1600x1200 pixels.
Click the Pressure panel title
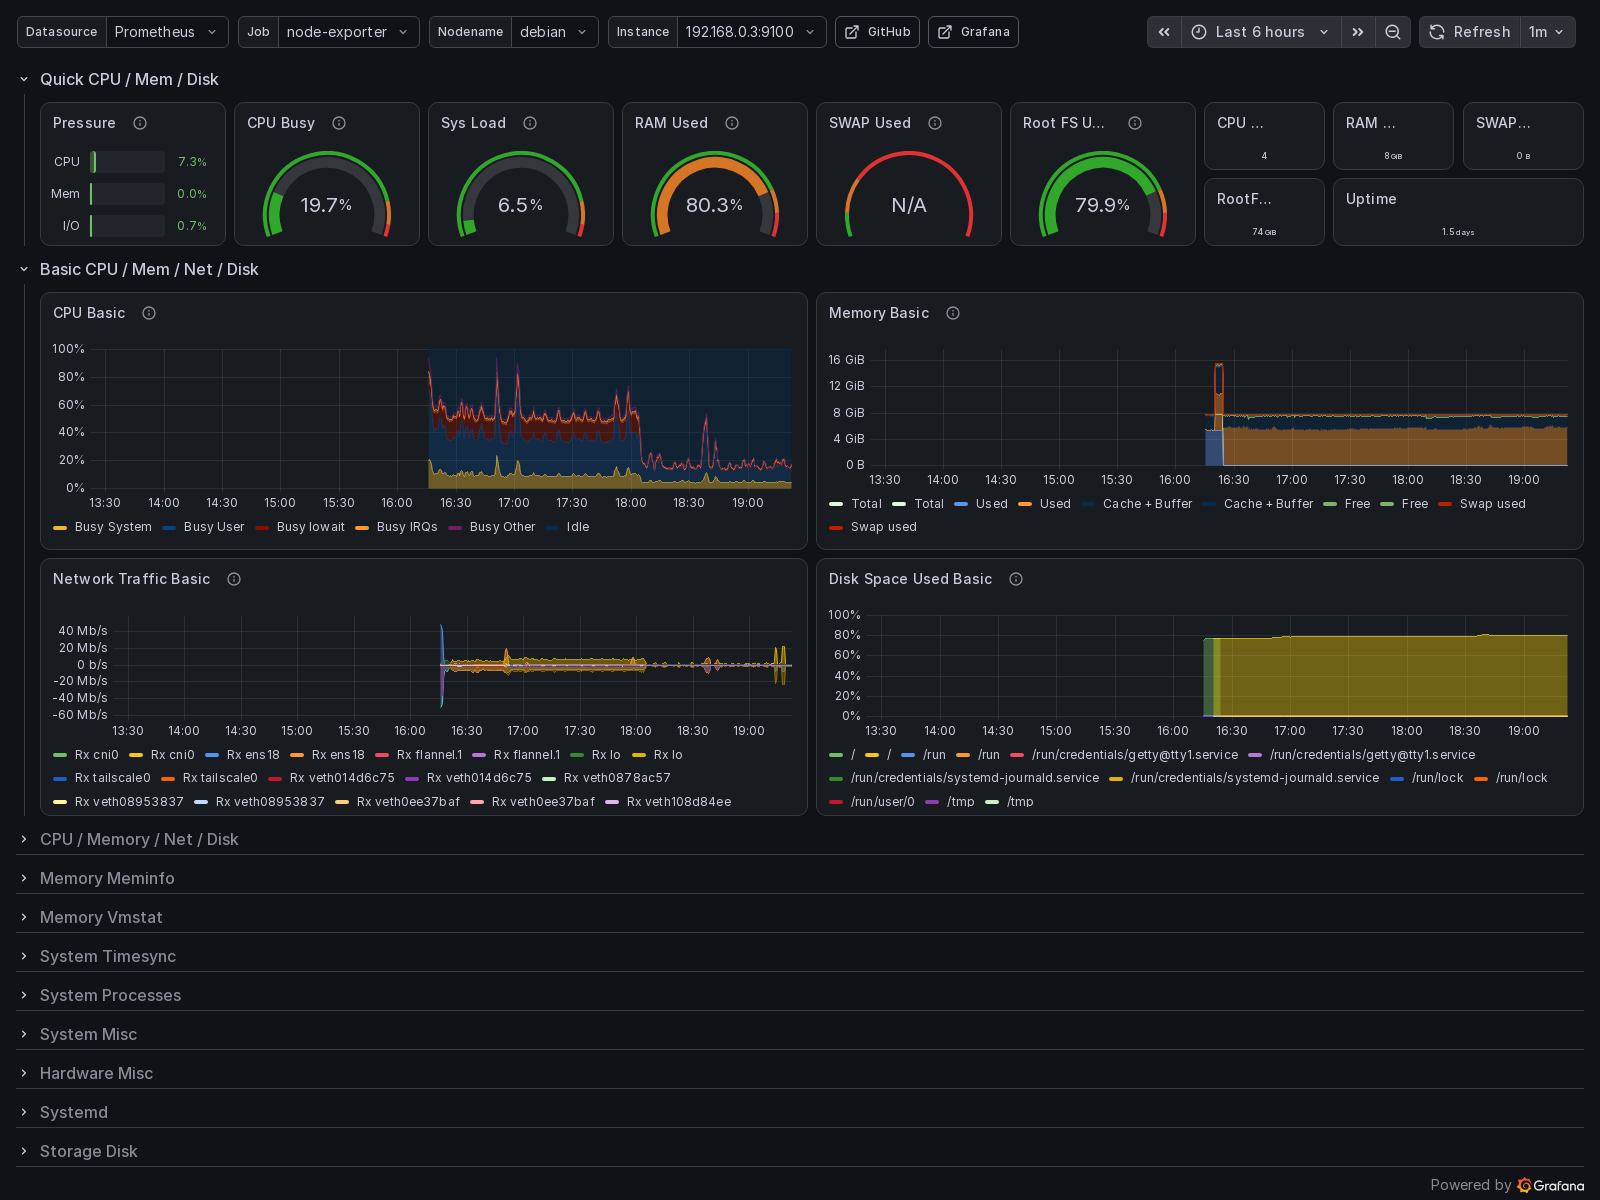click(x=84, y=123)
